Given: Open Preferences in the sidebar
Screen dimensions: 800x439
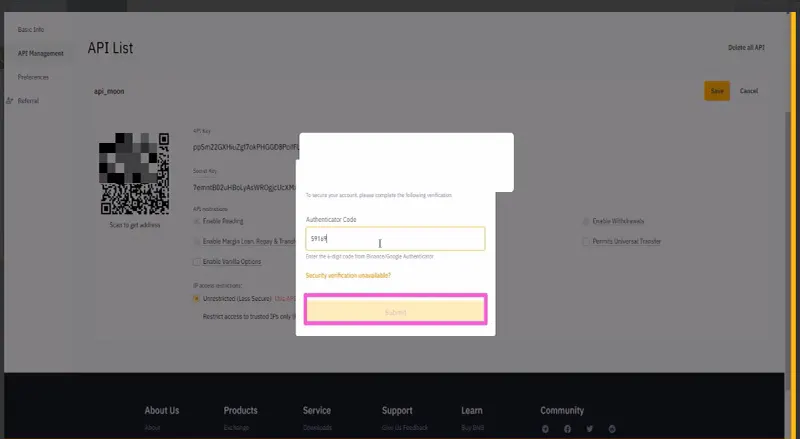Looking at the screenshot, I should point(33,77).
